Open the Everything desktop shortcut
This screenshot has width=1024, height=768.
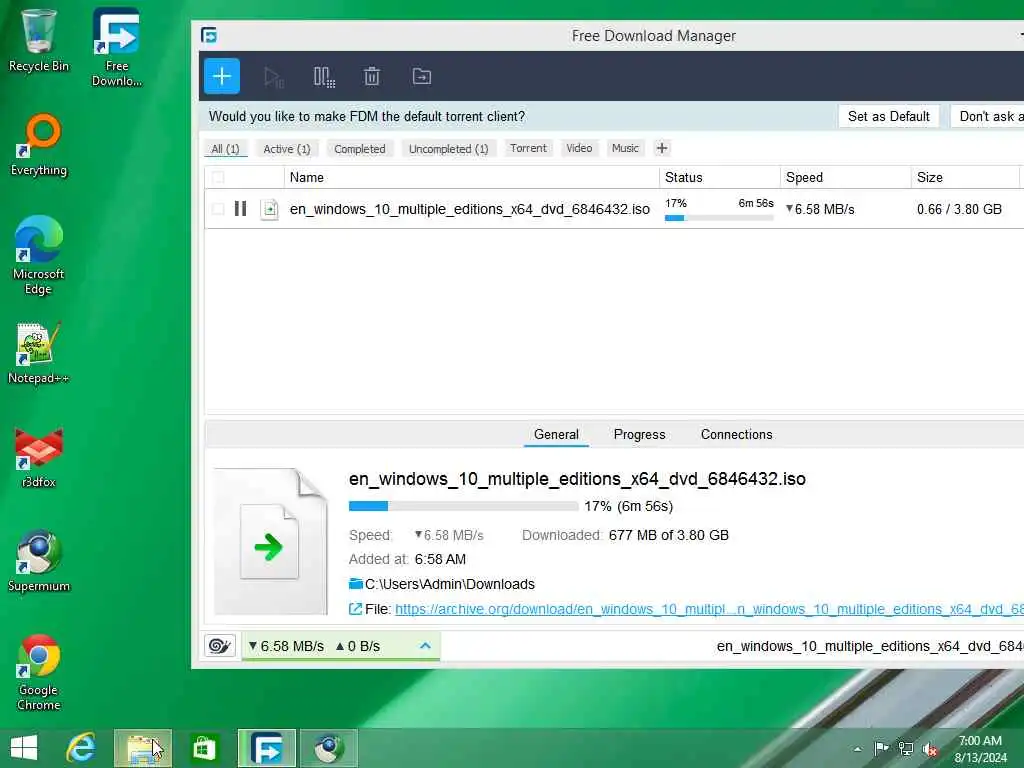click(39, 145)
